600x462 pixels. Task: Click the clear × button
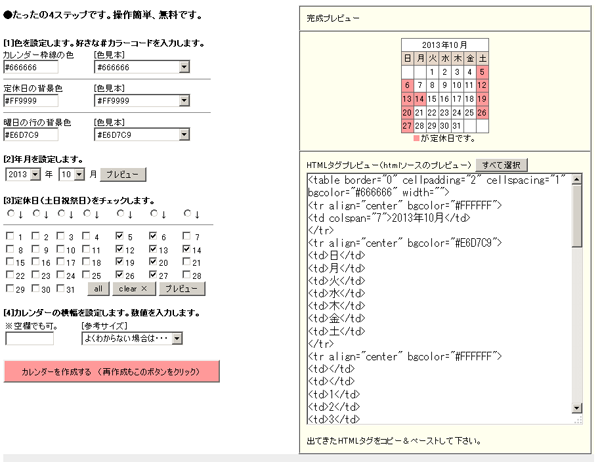134,289
